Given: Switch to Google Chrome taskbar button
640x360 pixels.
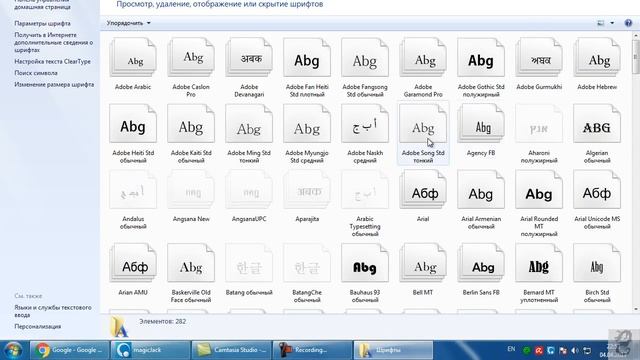Looking at the screenshot, I should click(x=69, y=350).
